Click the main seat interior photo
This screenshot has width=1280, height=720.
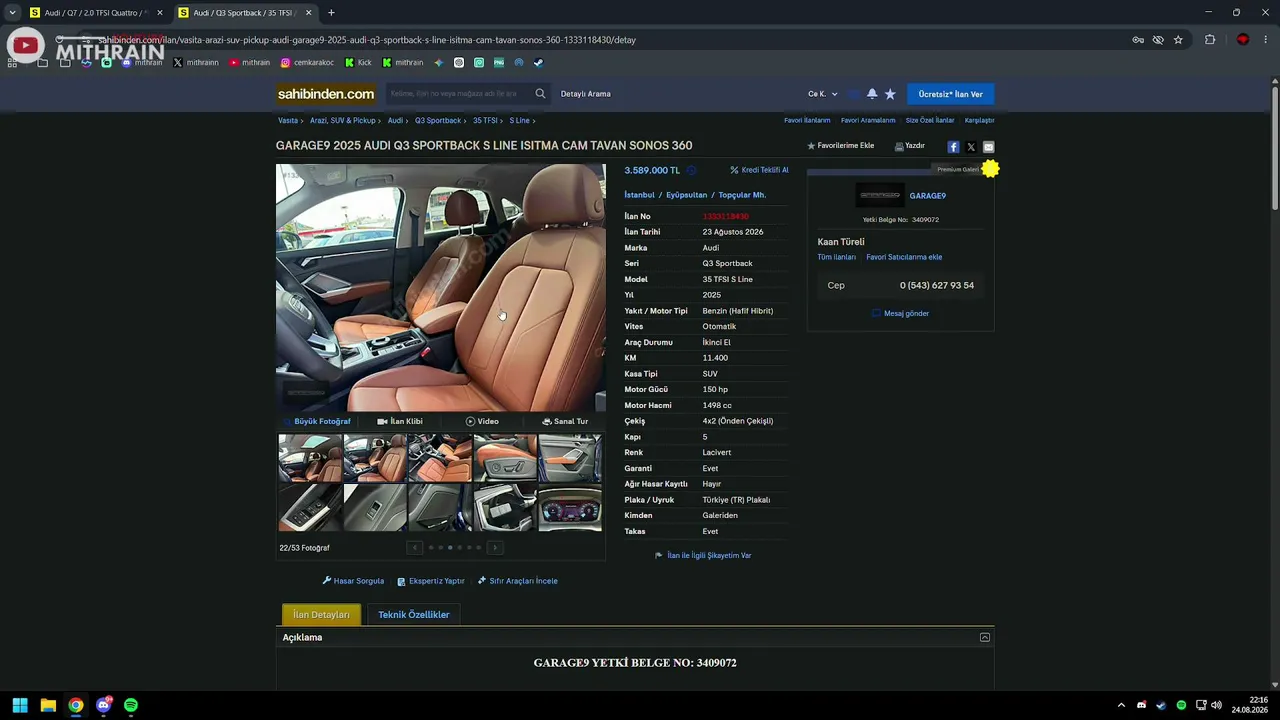click(x=441, y=288)
